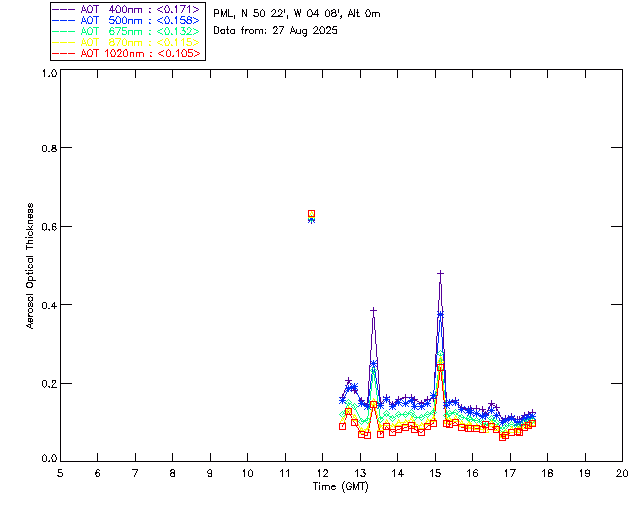The width and height of the screenshot is (640, 512).
Task: Click the AOT 675nm green legend entry
Action: coord(127,31)
